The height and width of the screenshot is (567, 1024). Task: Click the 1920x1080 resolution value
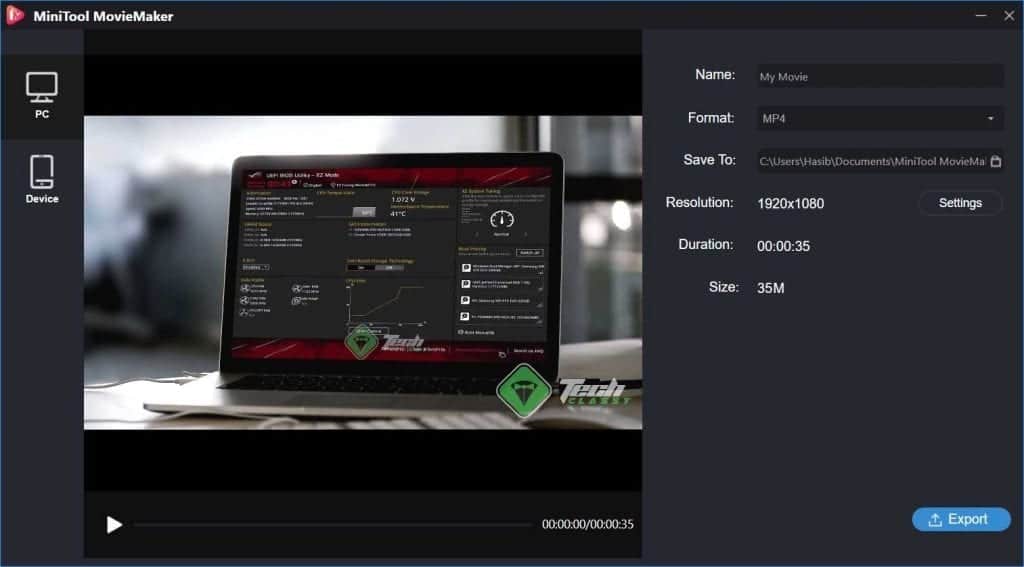point(791,203)
